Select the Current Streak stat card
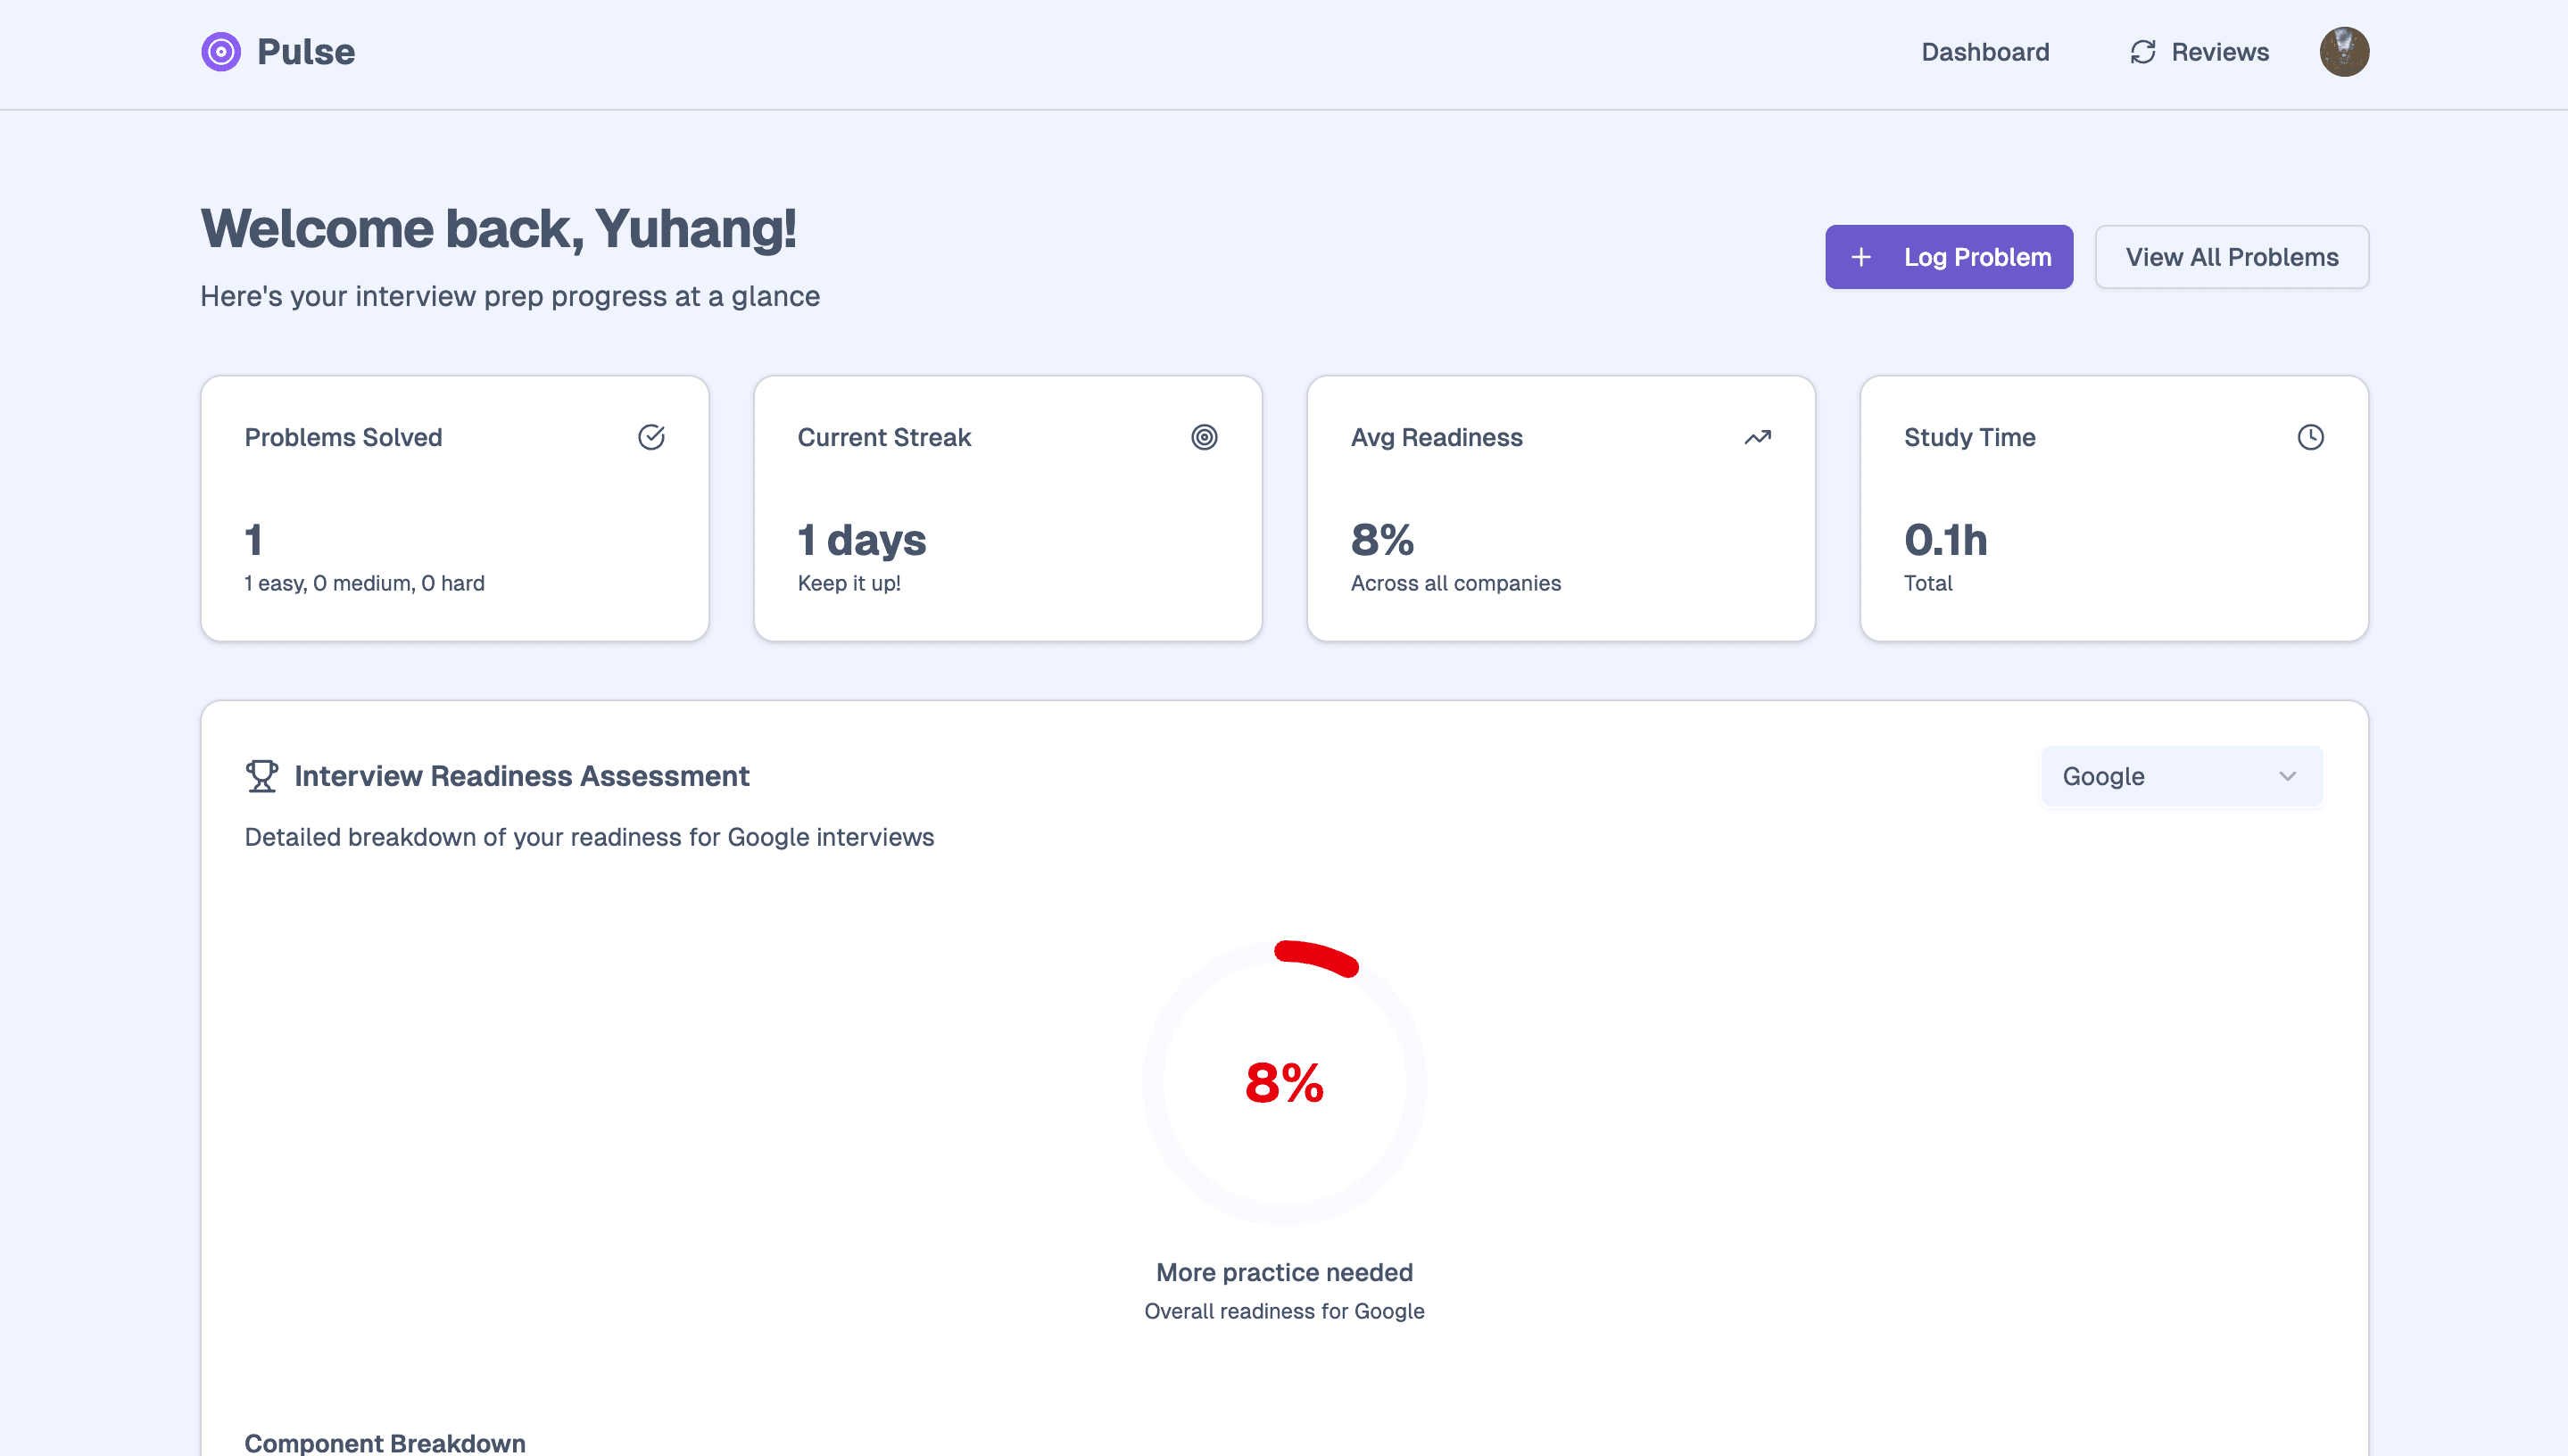Viewport: 2568px width, 1456px height. coord(1007,508)
